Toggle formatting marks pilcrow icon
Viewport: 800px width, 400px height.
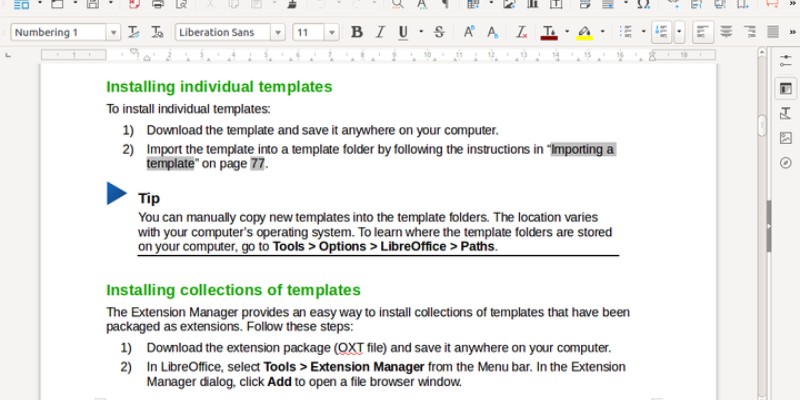pos(445,4)
